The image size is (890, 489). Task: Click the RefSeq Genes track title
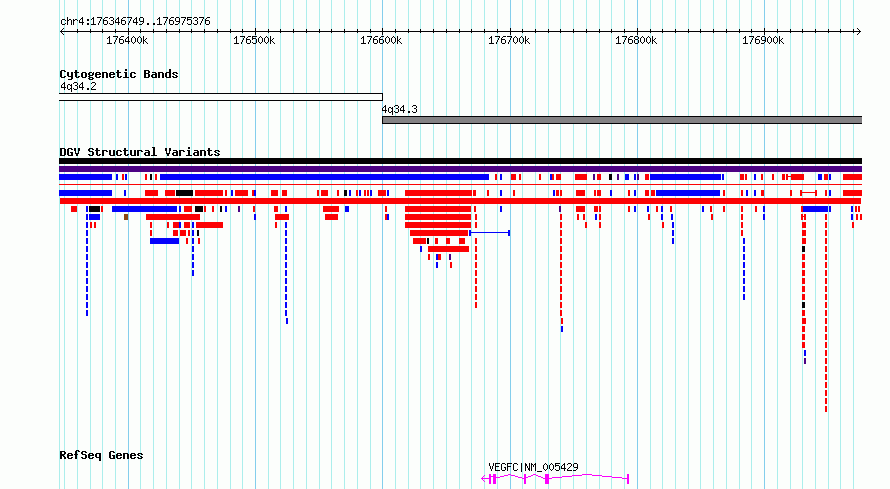101,455
